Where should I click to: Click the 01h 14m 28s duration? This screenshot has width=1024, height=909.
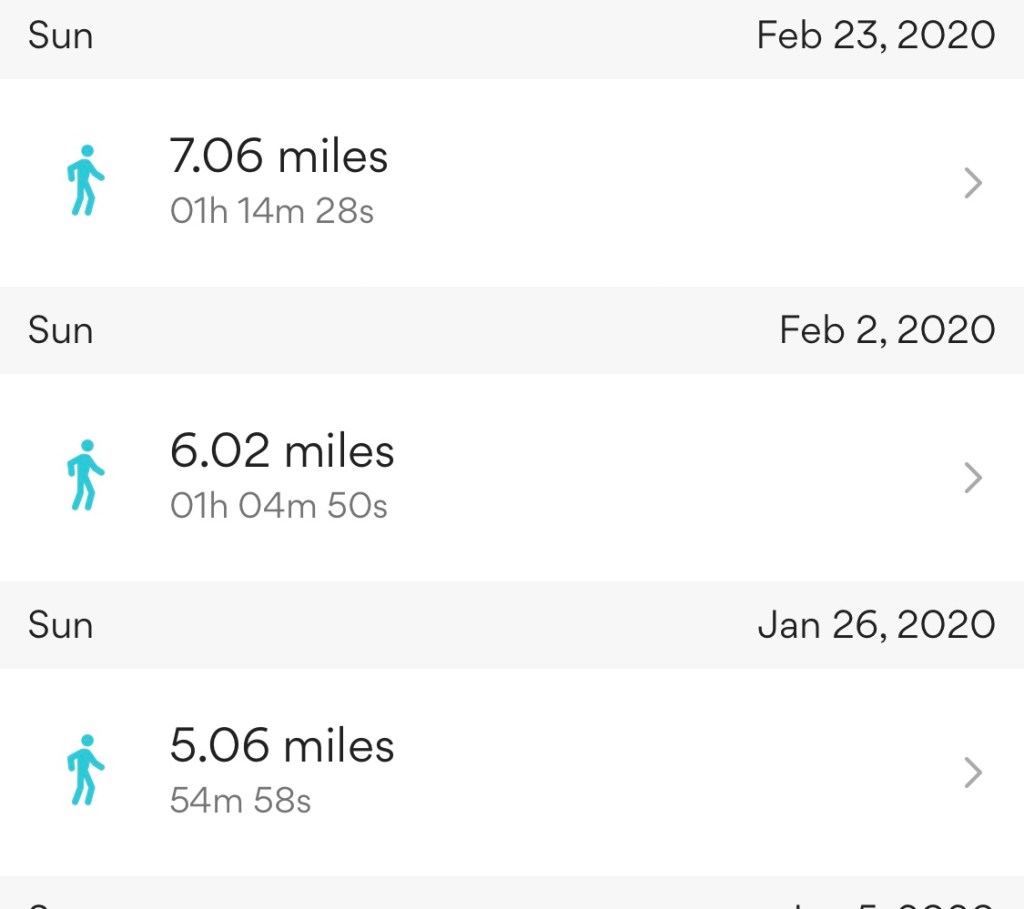272,212
